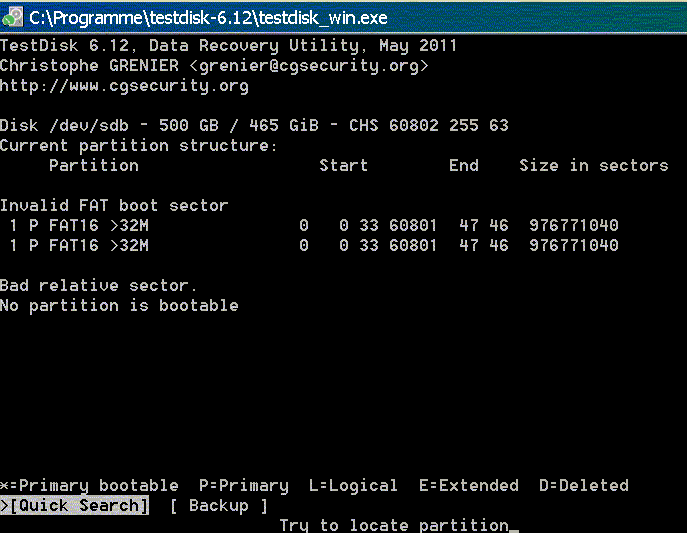Click the 'E=Extended' legend entry
The height and width of the screenshot is (533, 687).
coord(469,485)
